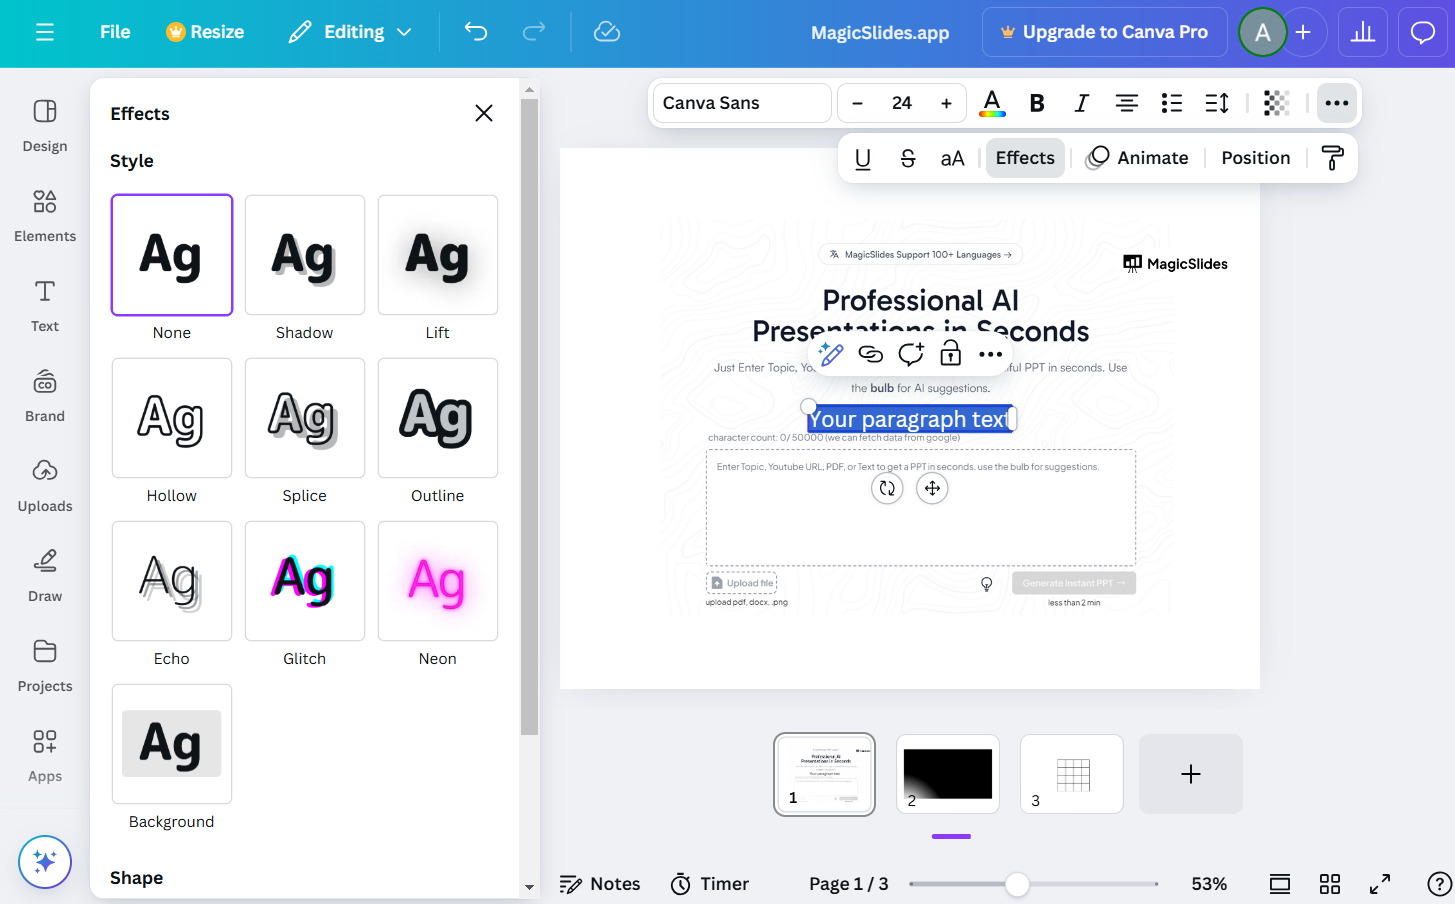Open the presentation Timer
The height and width of the screenshot is (904, 1455).
tap(710, 884)
